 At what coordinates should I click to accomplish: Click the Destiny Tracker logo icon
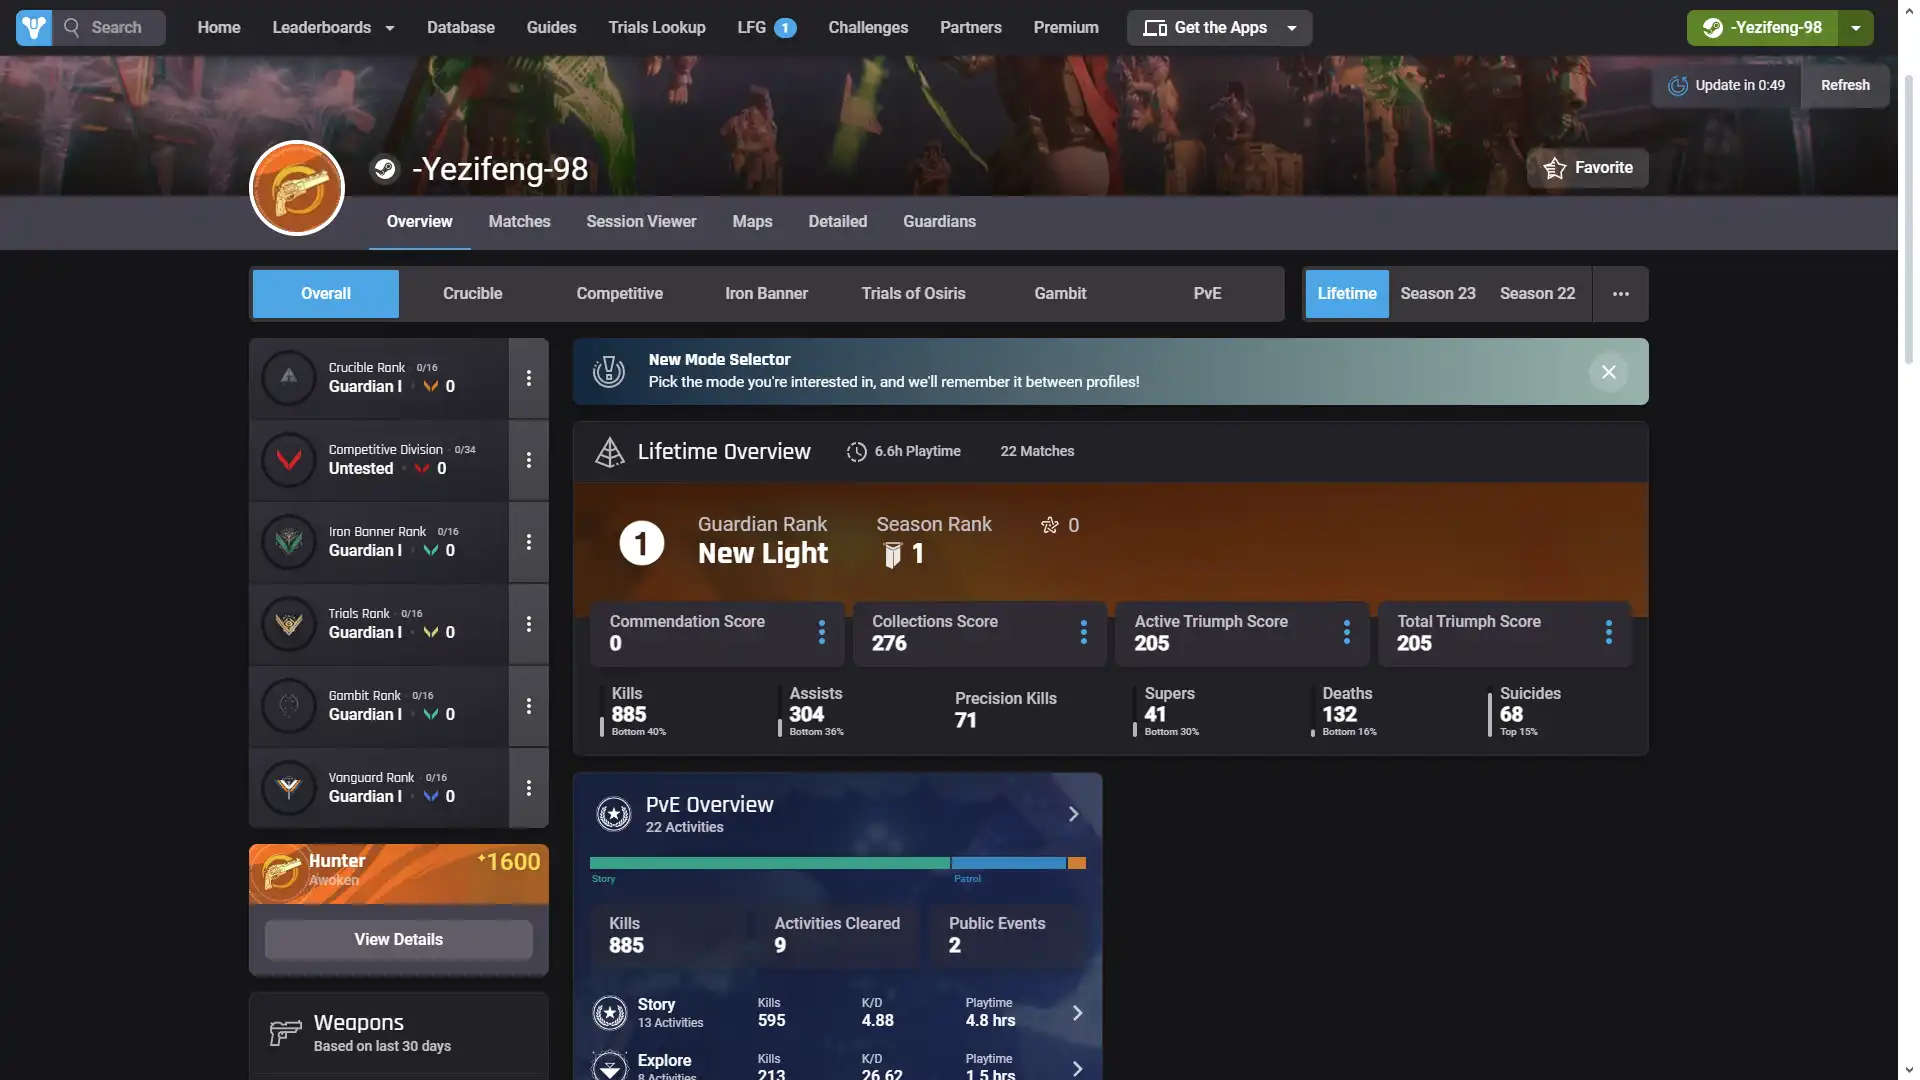pos(33,28)
